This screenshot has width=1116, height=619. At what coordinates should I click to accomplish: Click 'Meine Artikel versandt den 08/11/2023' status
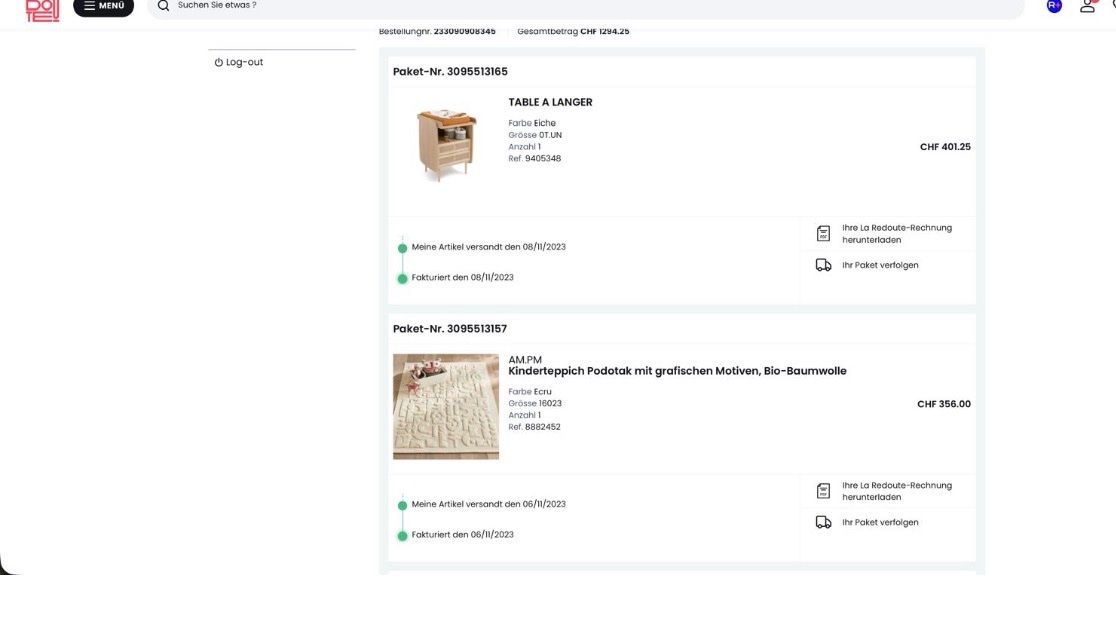coord(488,248)
